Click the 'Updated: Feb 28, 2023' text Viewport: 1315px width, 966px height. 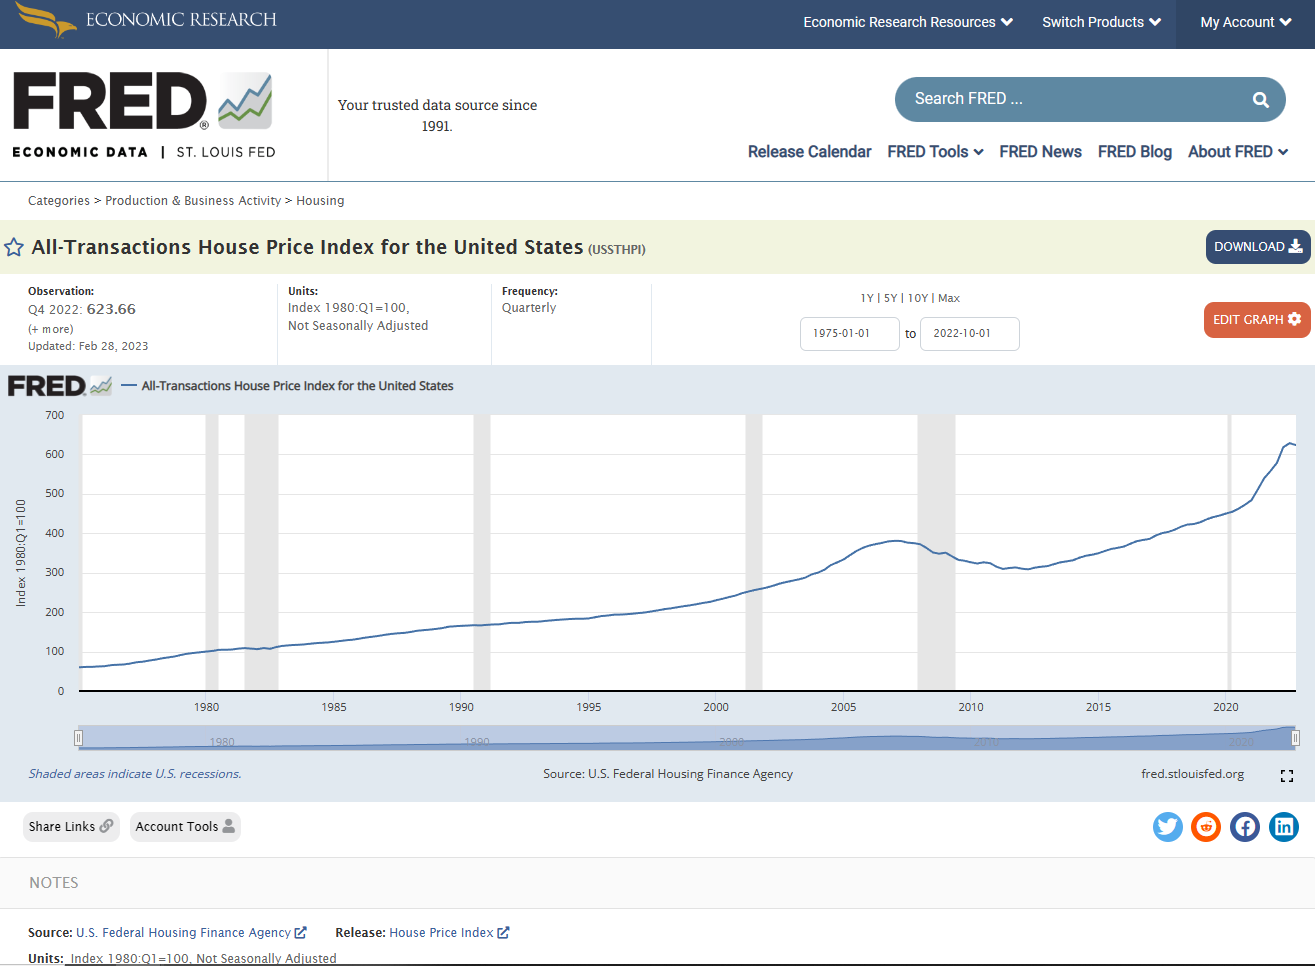point(88,346)
